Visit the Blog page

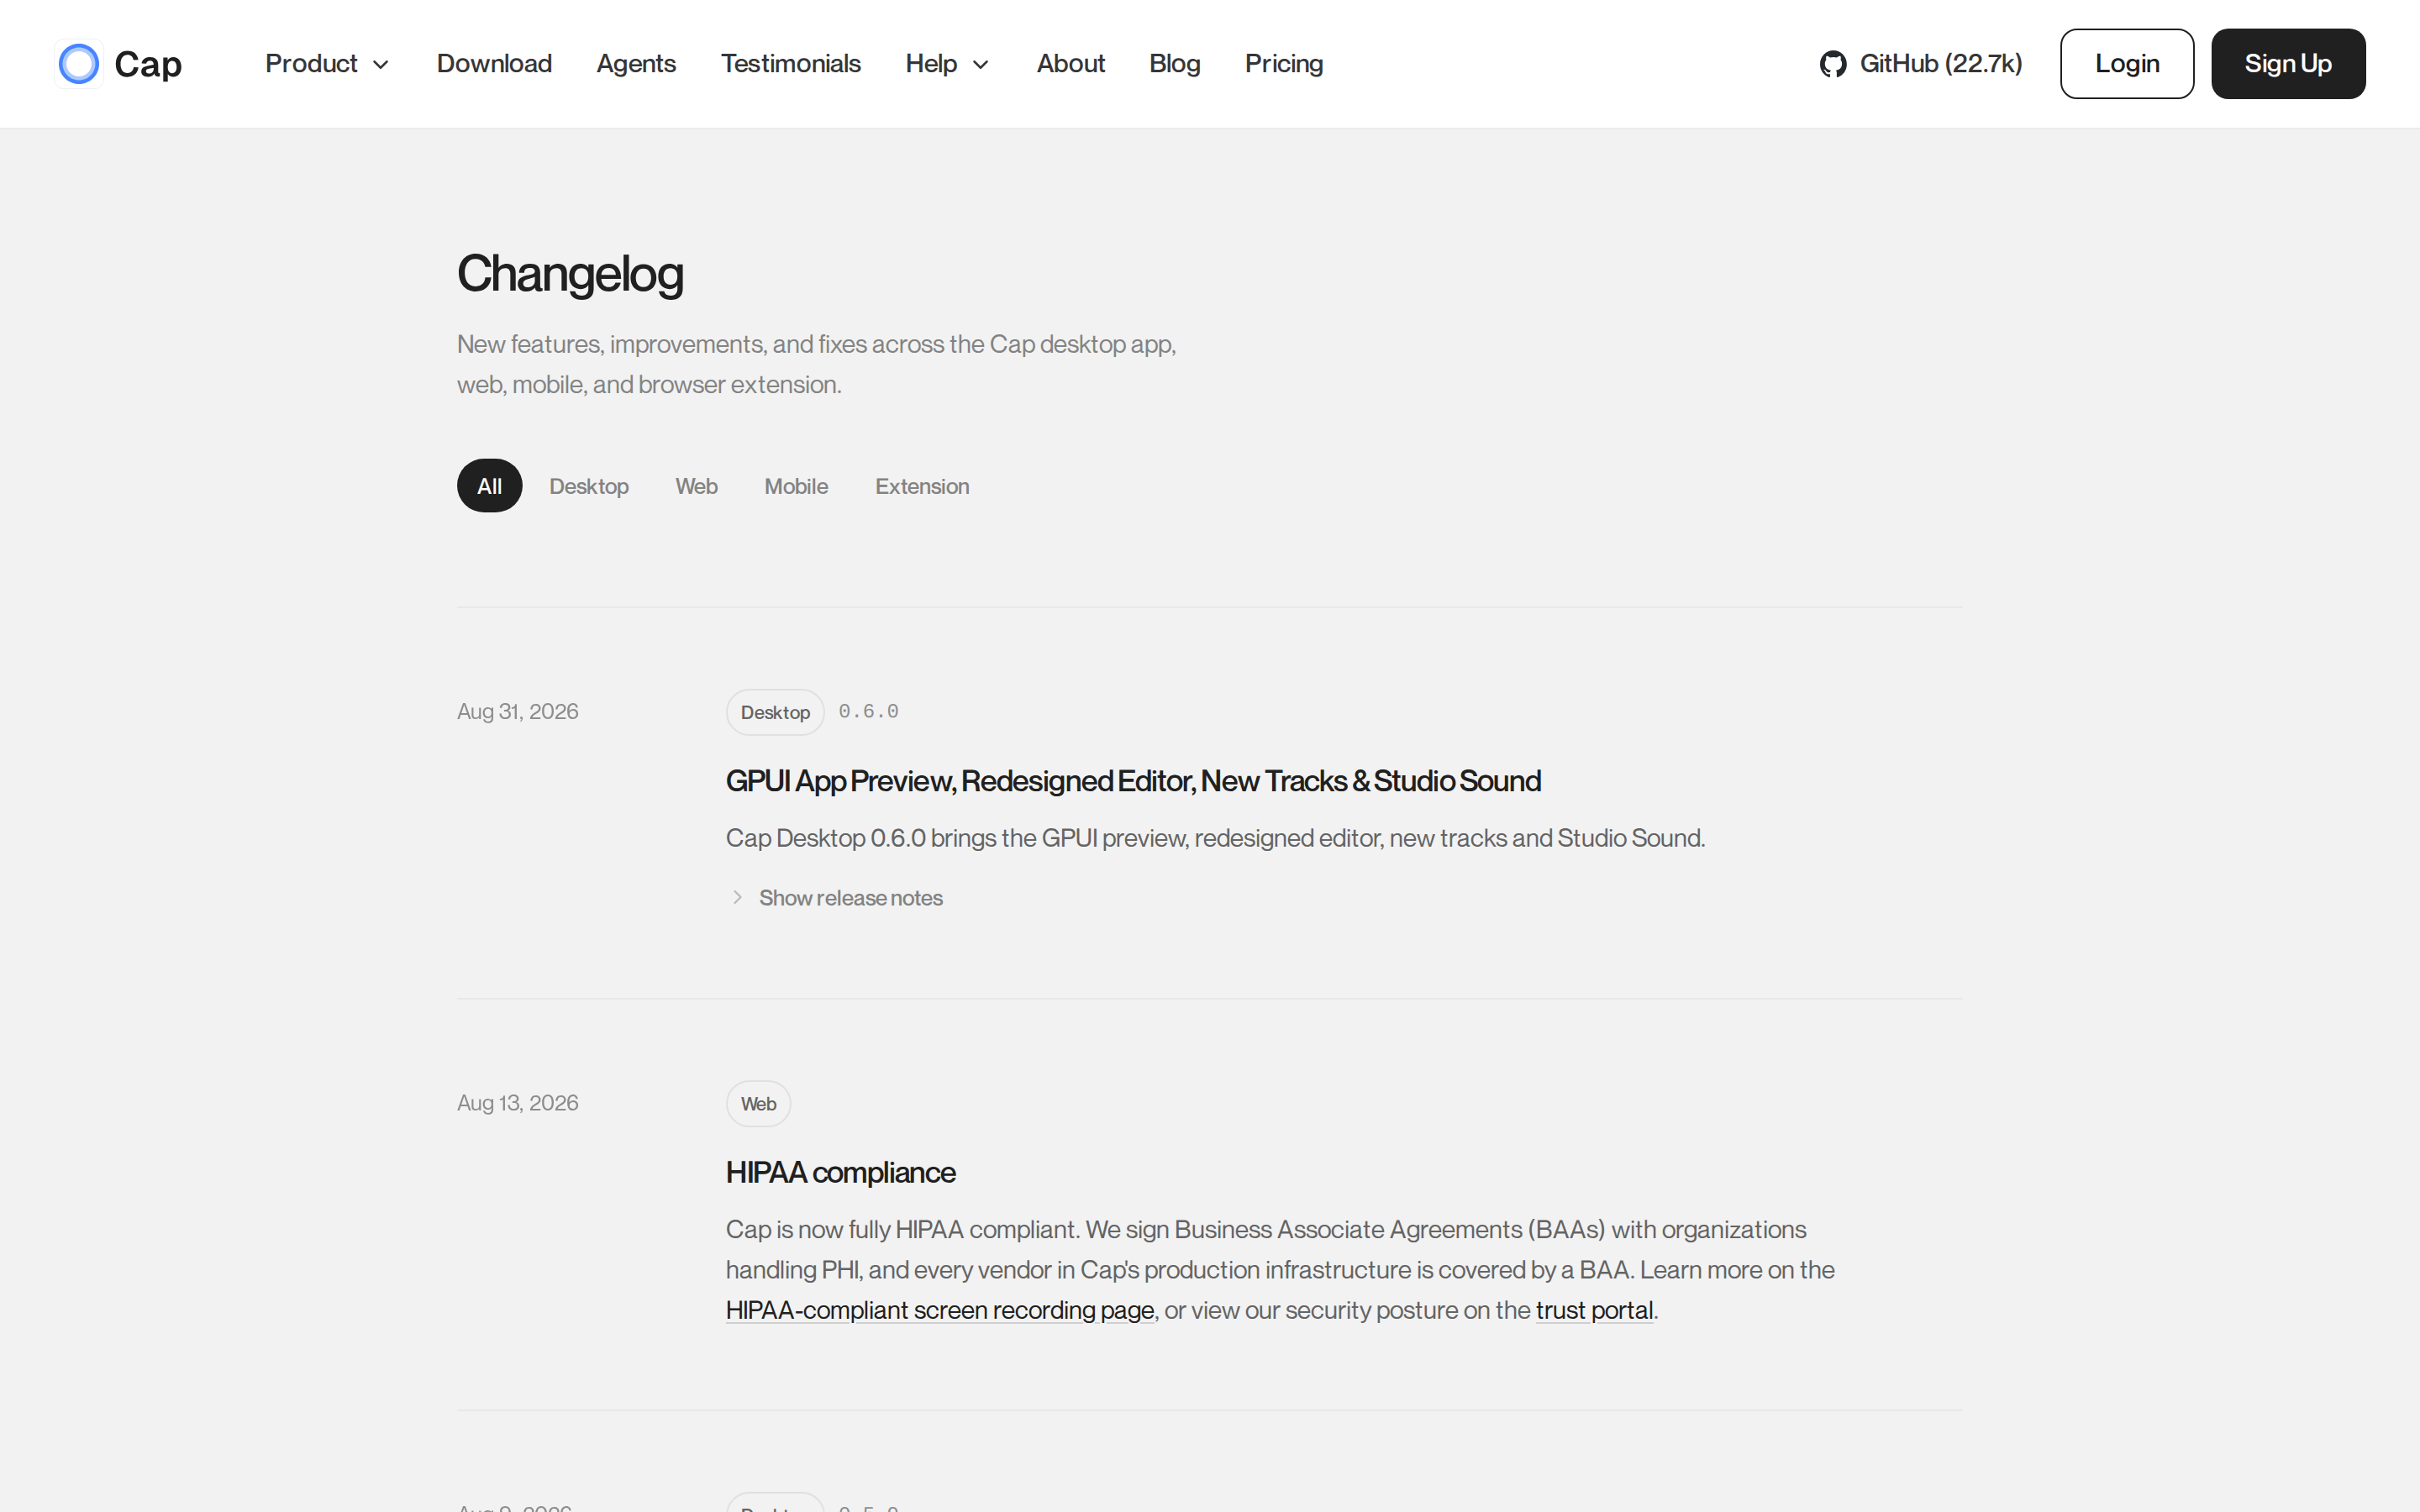1175,64
